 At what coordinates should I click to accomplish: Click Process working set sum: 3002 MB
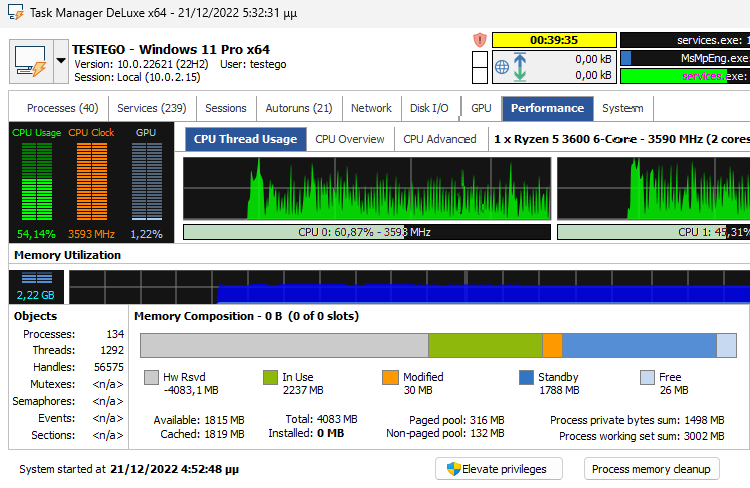click(x=641, y=436)
